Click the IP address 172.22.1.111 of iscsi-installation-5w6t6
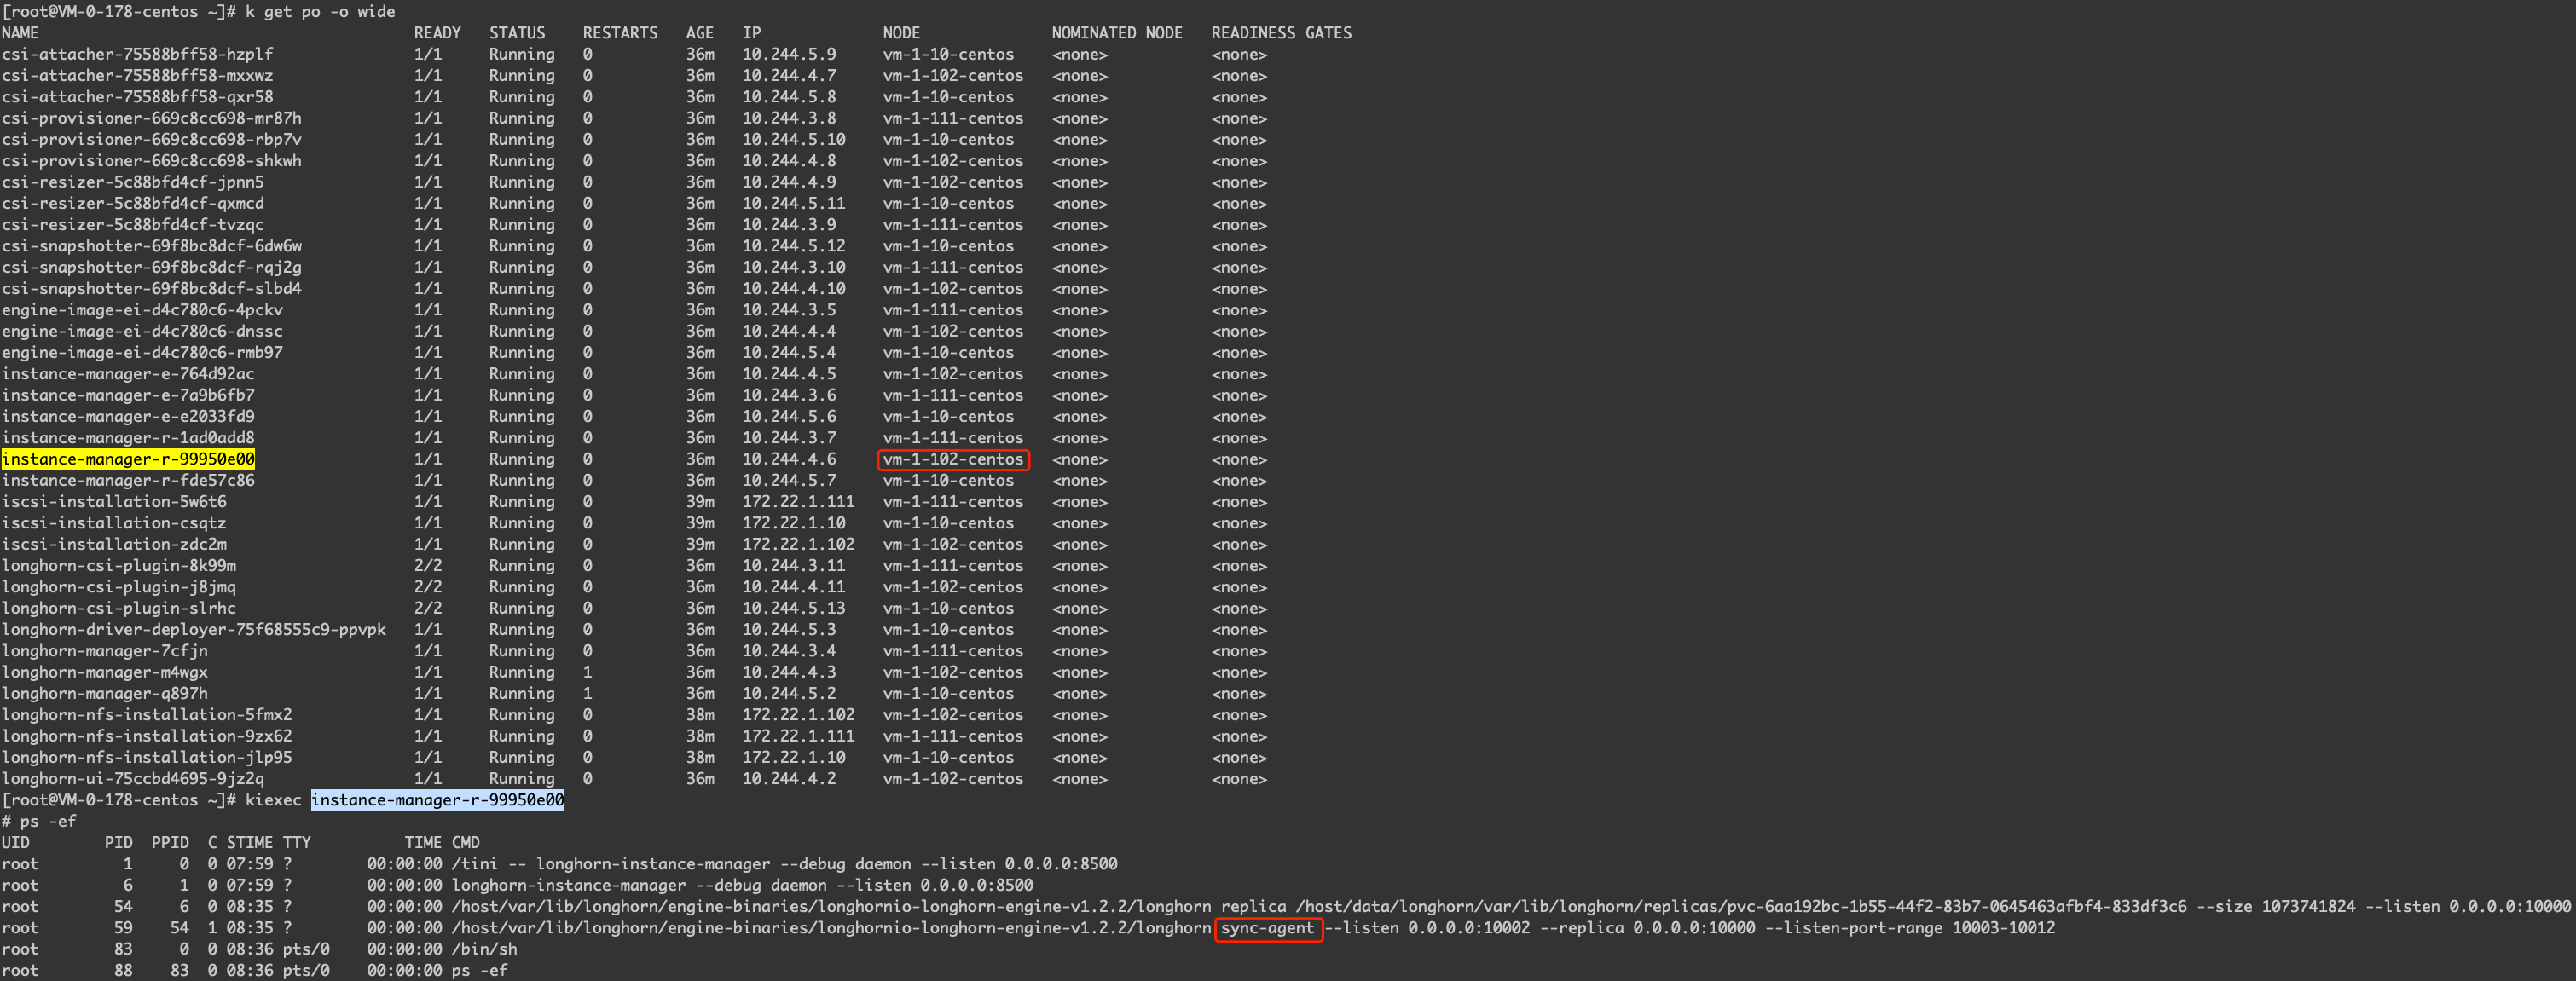 (x=798, y=502)
